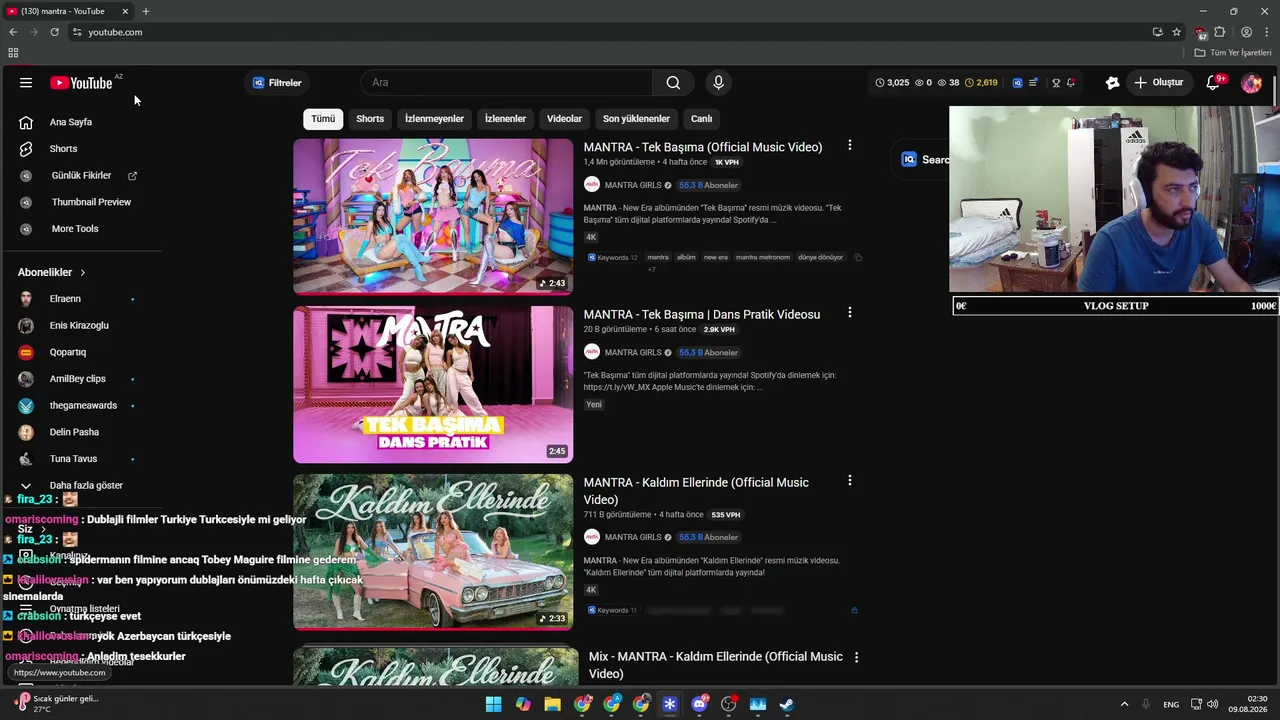The width and height of the screenshot is (1280, 720).
Task: Click the install app icon in address bar
Action: (x=1158, y=32)
